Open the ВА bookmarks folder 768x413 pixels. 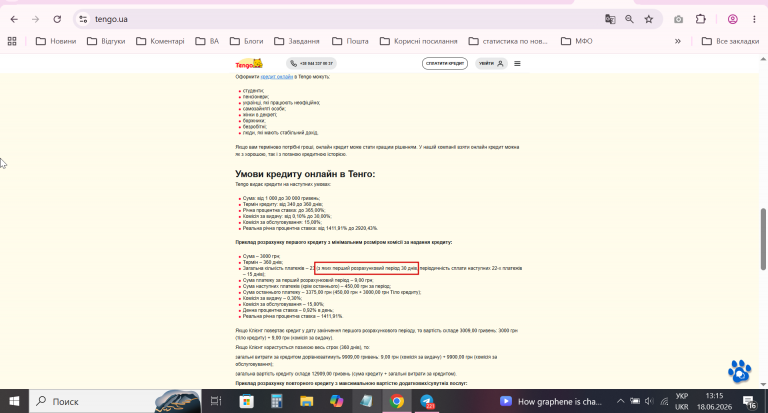click(207, 41)
